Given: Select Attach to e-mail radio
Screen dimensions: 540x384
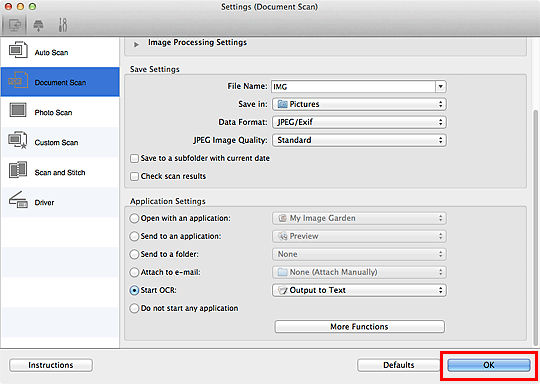Looking at the screenshot, I should pyautogui.click(x=134, y=272).
